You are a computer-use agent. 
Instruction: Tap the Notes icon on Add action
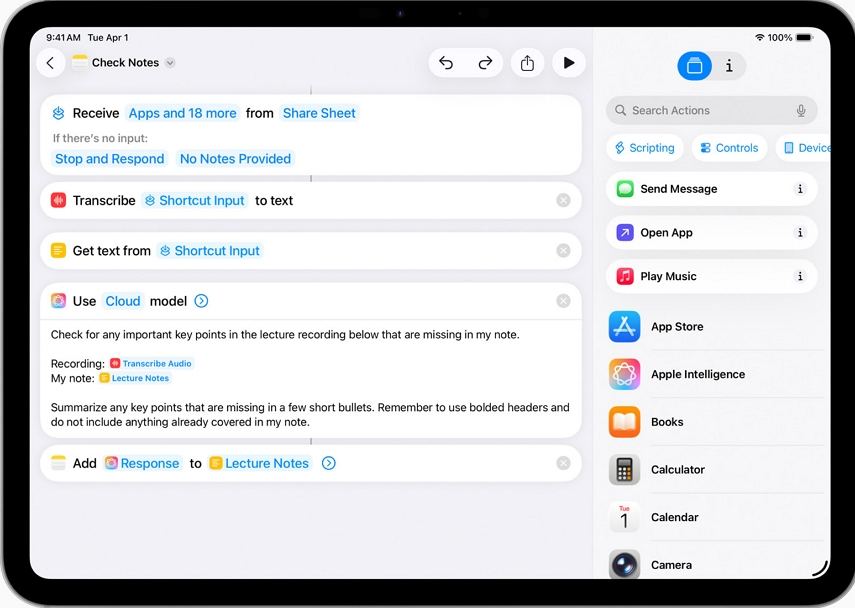point(58,463)
